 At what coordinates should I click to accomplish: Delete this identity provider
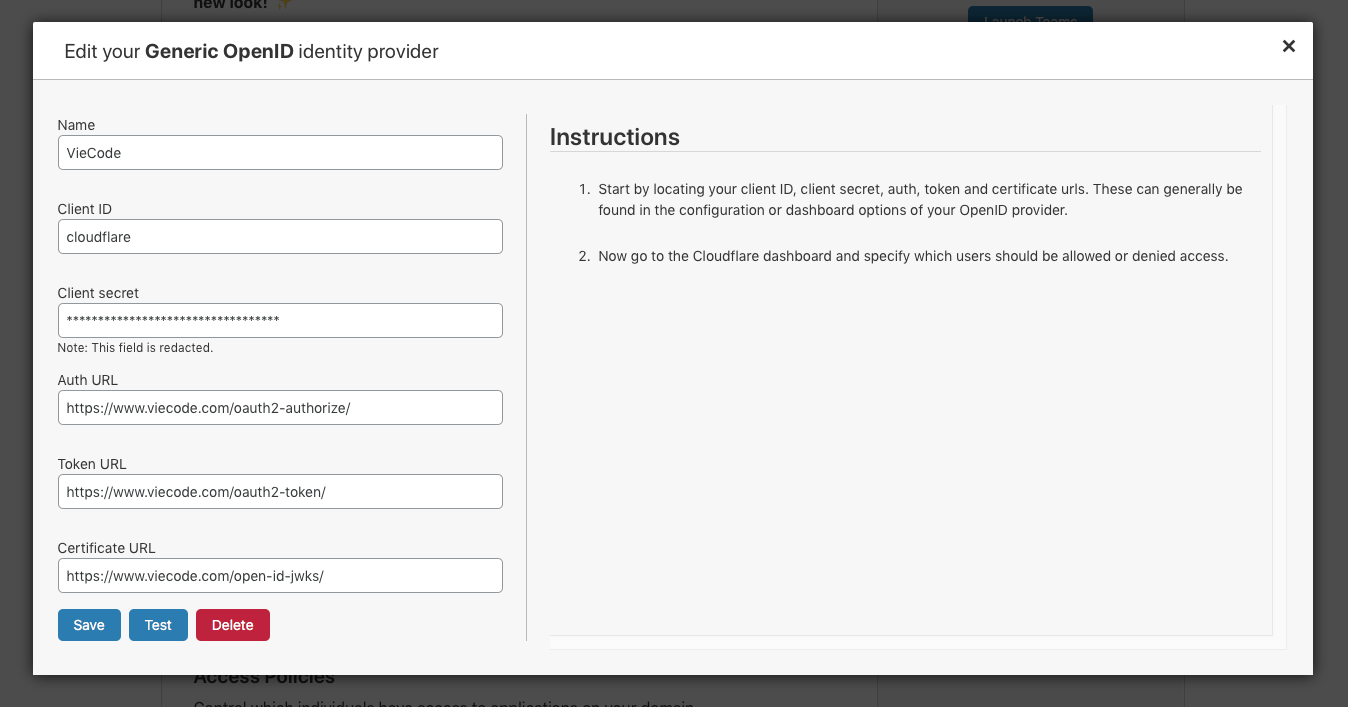[232, 625]
